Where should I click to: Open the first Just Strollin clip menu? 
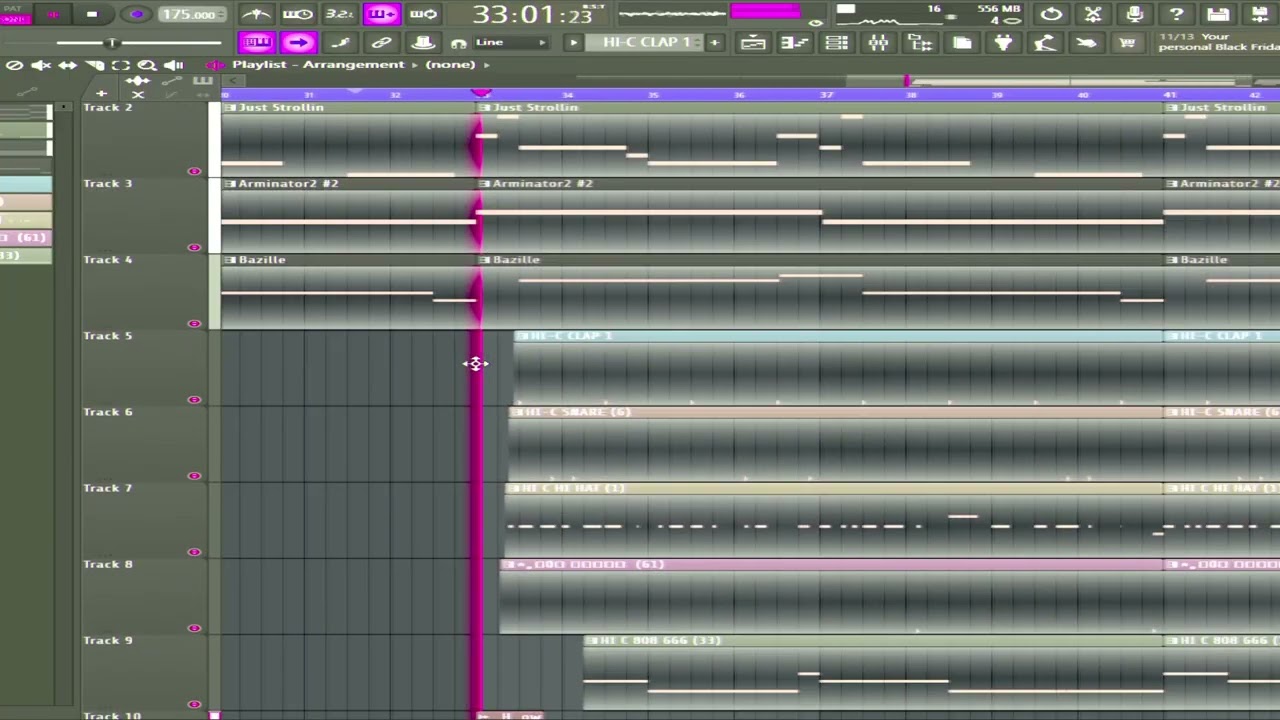pyautogui.click(x=230, y=107)
